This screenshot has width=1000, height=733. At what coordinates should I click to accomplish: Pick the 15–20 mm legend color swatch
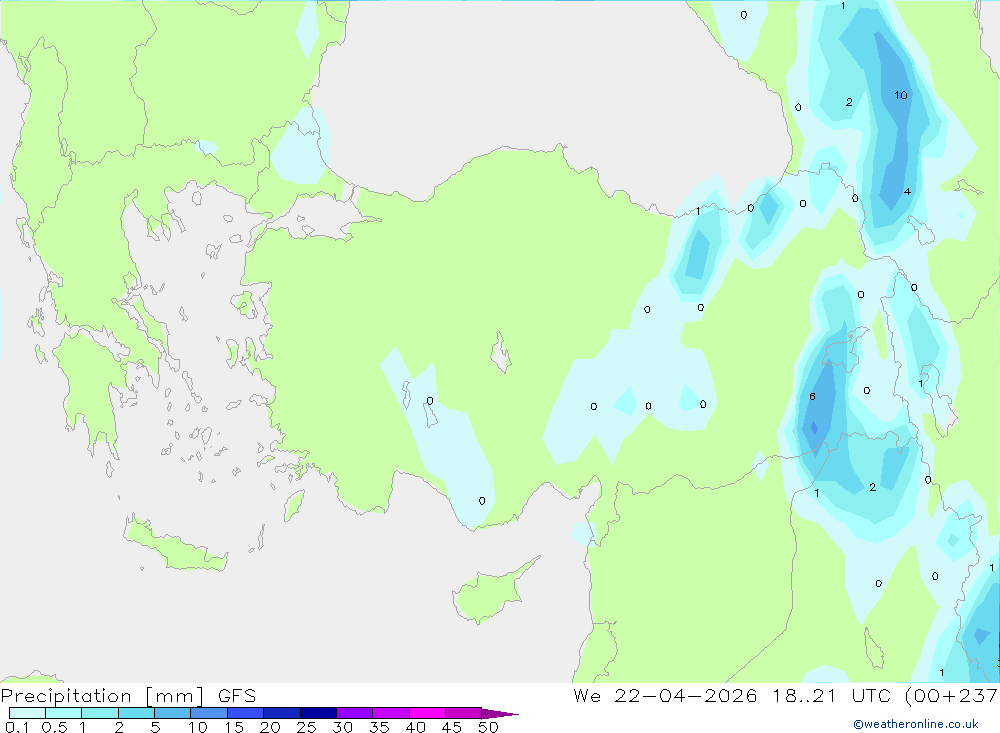tap(245, 713)
